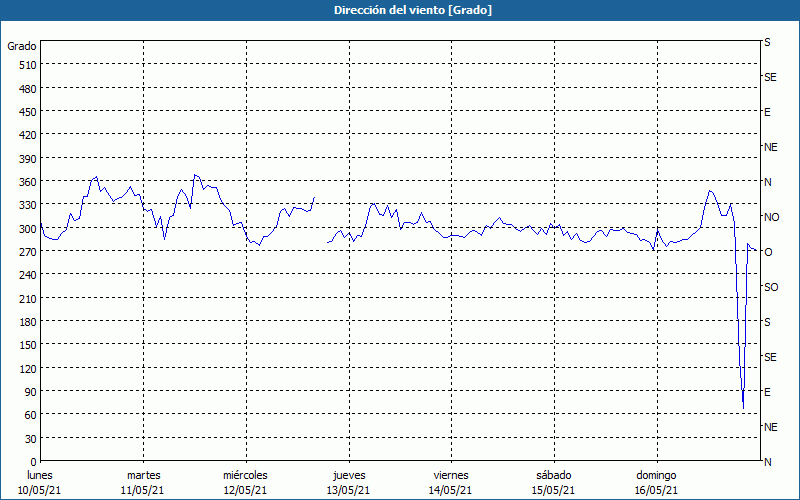Screen dimensions: 800x500
Task: Select the 180 degree axis label
Action: pyautogui.click(x=28, y=322)
